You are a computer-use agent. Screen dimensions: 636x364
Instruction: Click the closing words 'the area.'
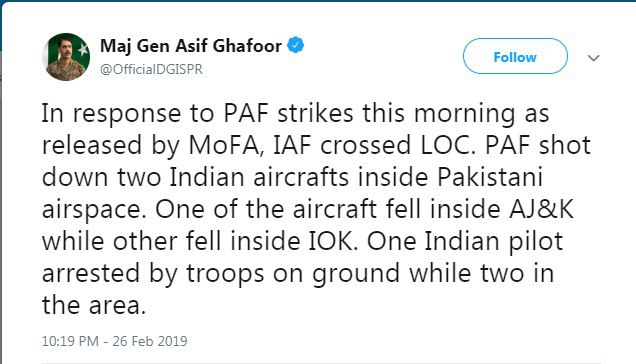(94, 306)
